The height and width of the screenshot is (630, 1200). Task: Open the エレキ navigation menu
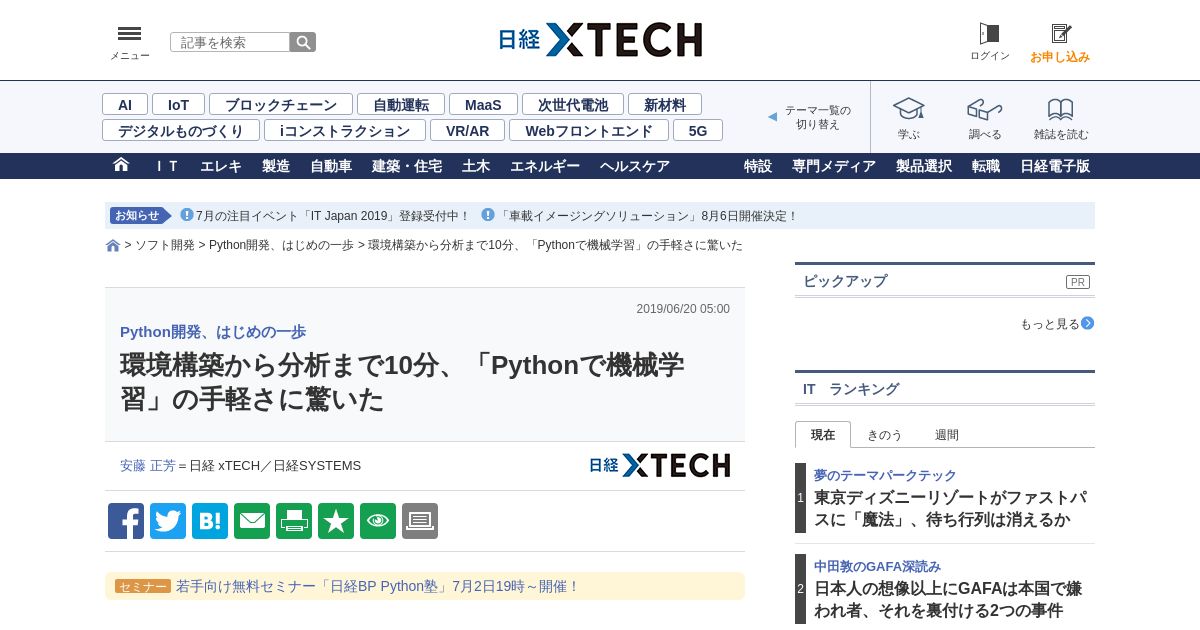pyautogui.click(x=221, y=166)
